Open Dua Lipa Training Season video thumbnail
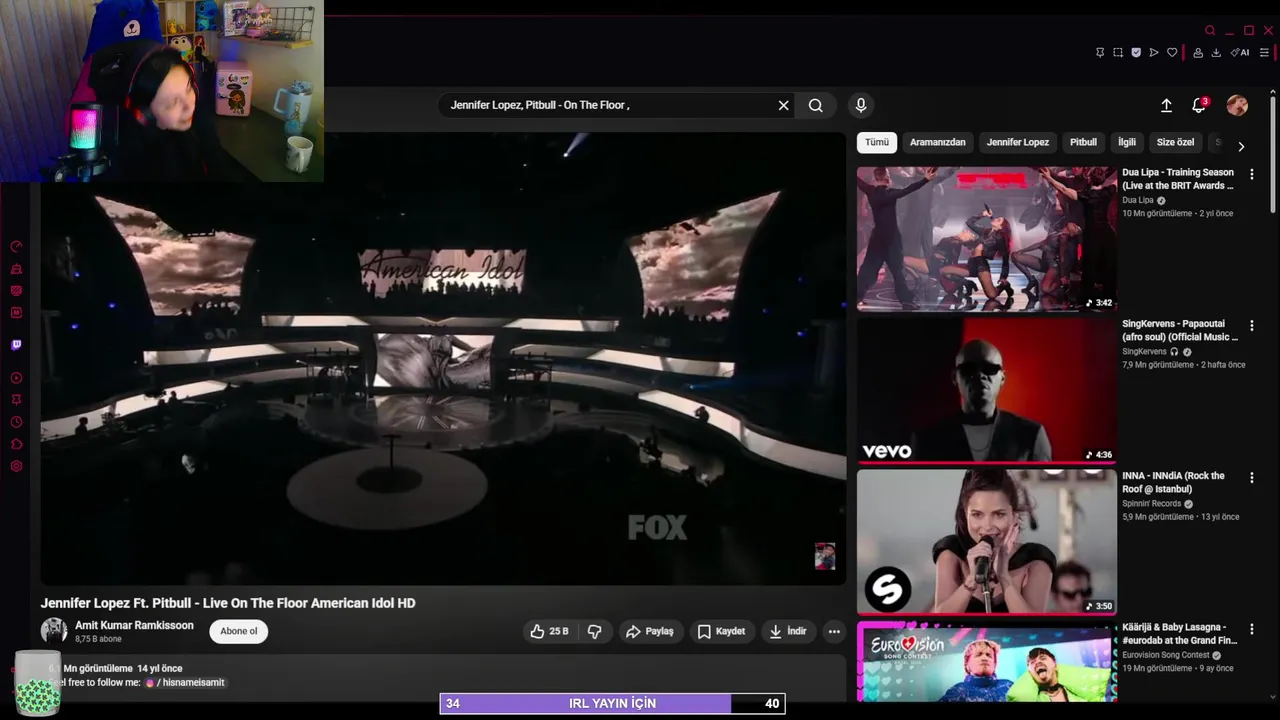1280x720 pixels. (987, 239)
